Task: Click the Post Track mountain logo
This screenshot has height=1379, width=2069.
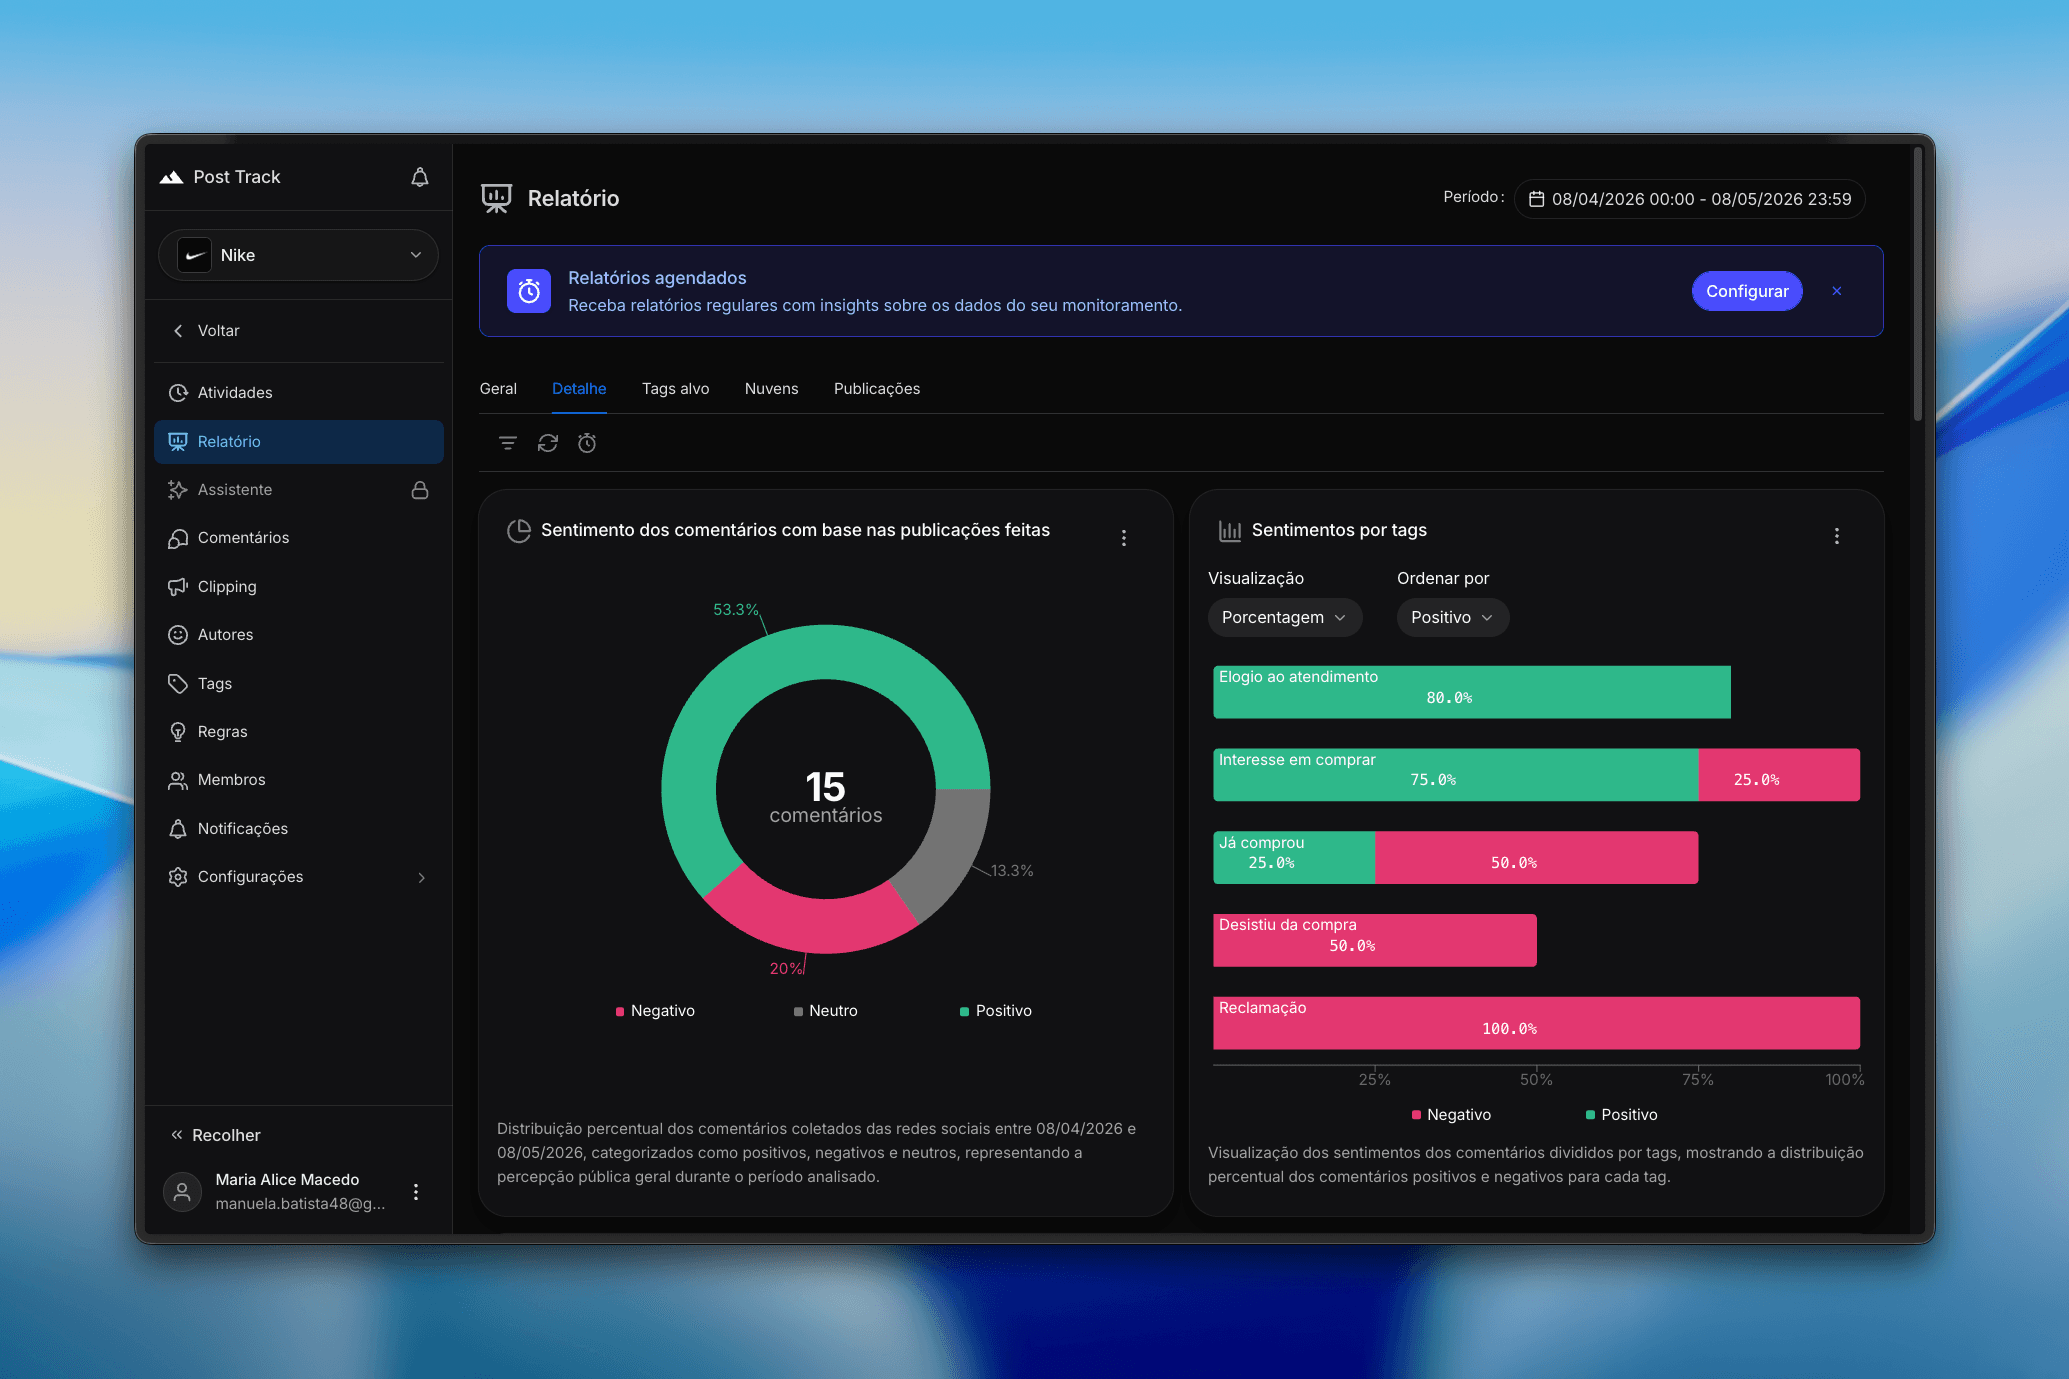Action: click(x=171, y=177)
